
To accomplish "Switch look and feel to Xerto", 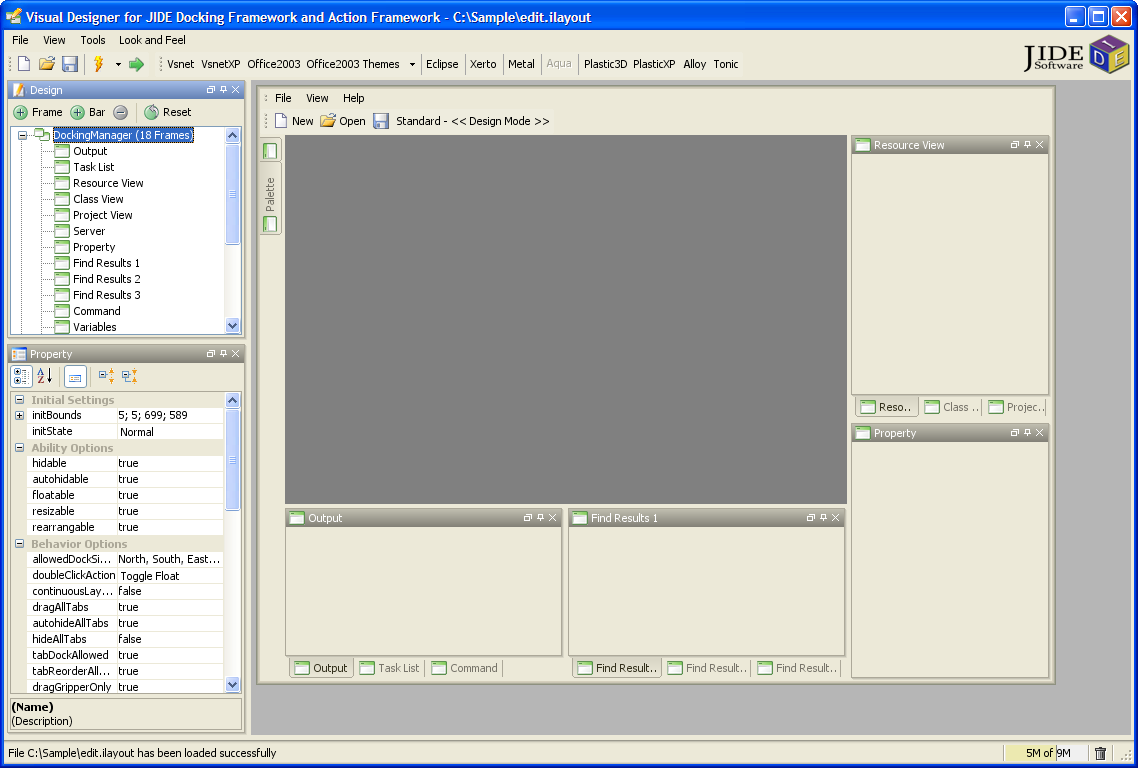I will [483, 64].
